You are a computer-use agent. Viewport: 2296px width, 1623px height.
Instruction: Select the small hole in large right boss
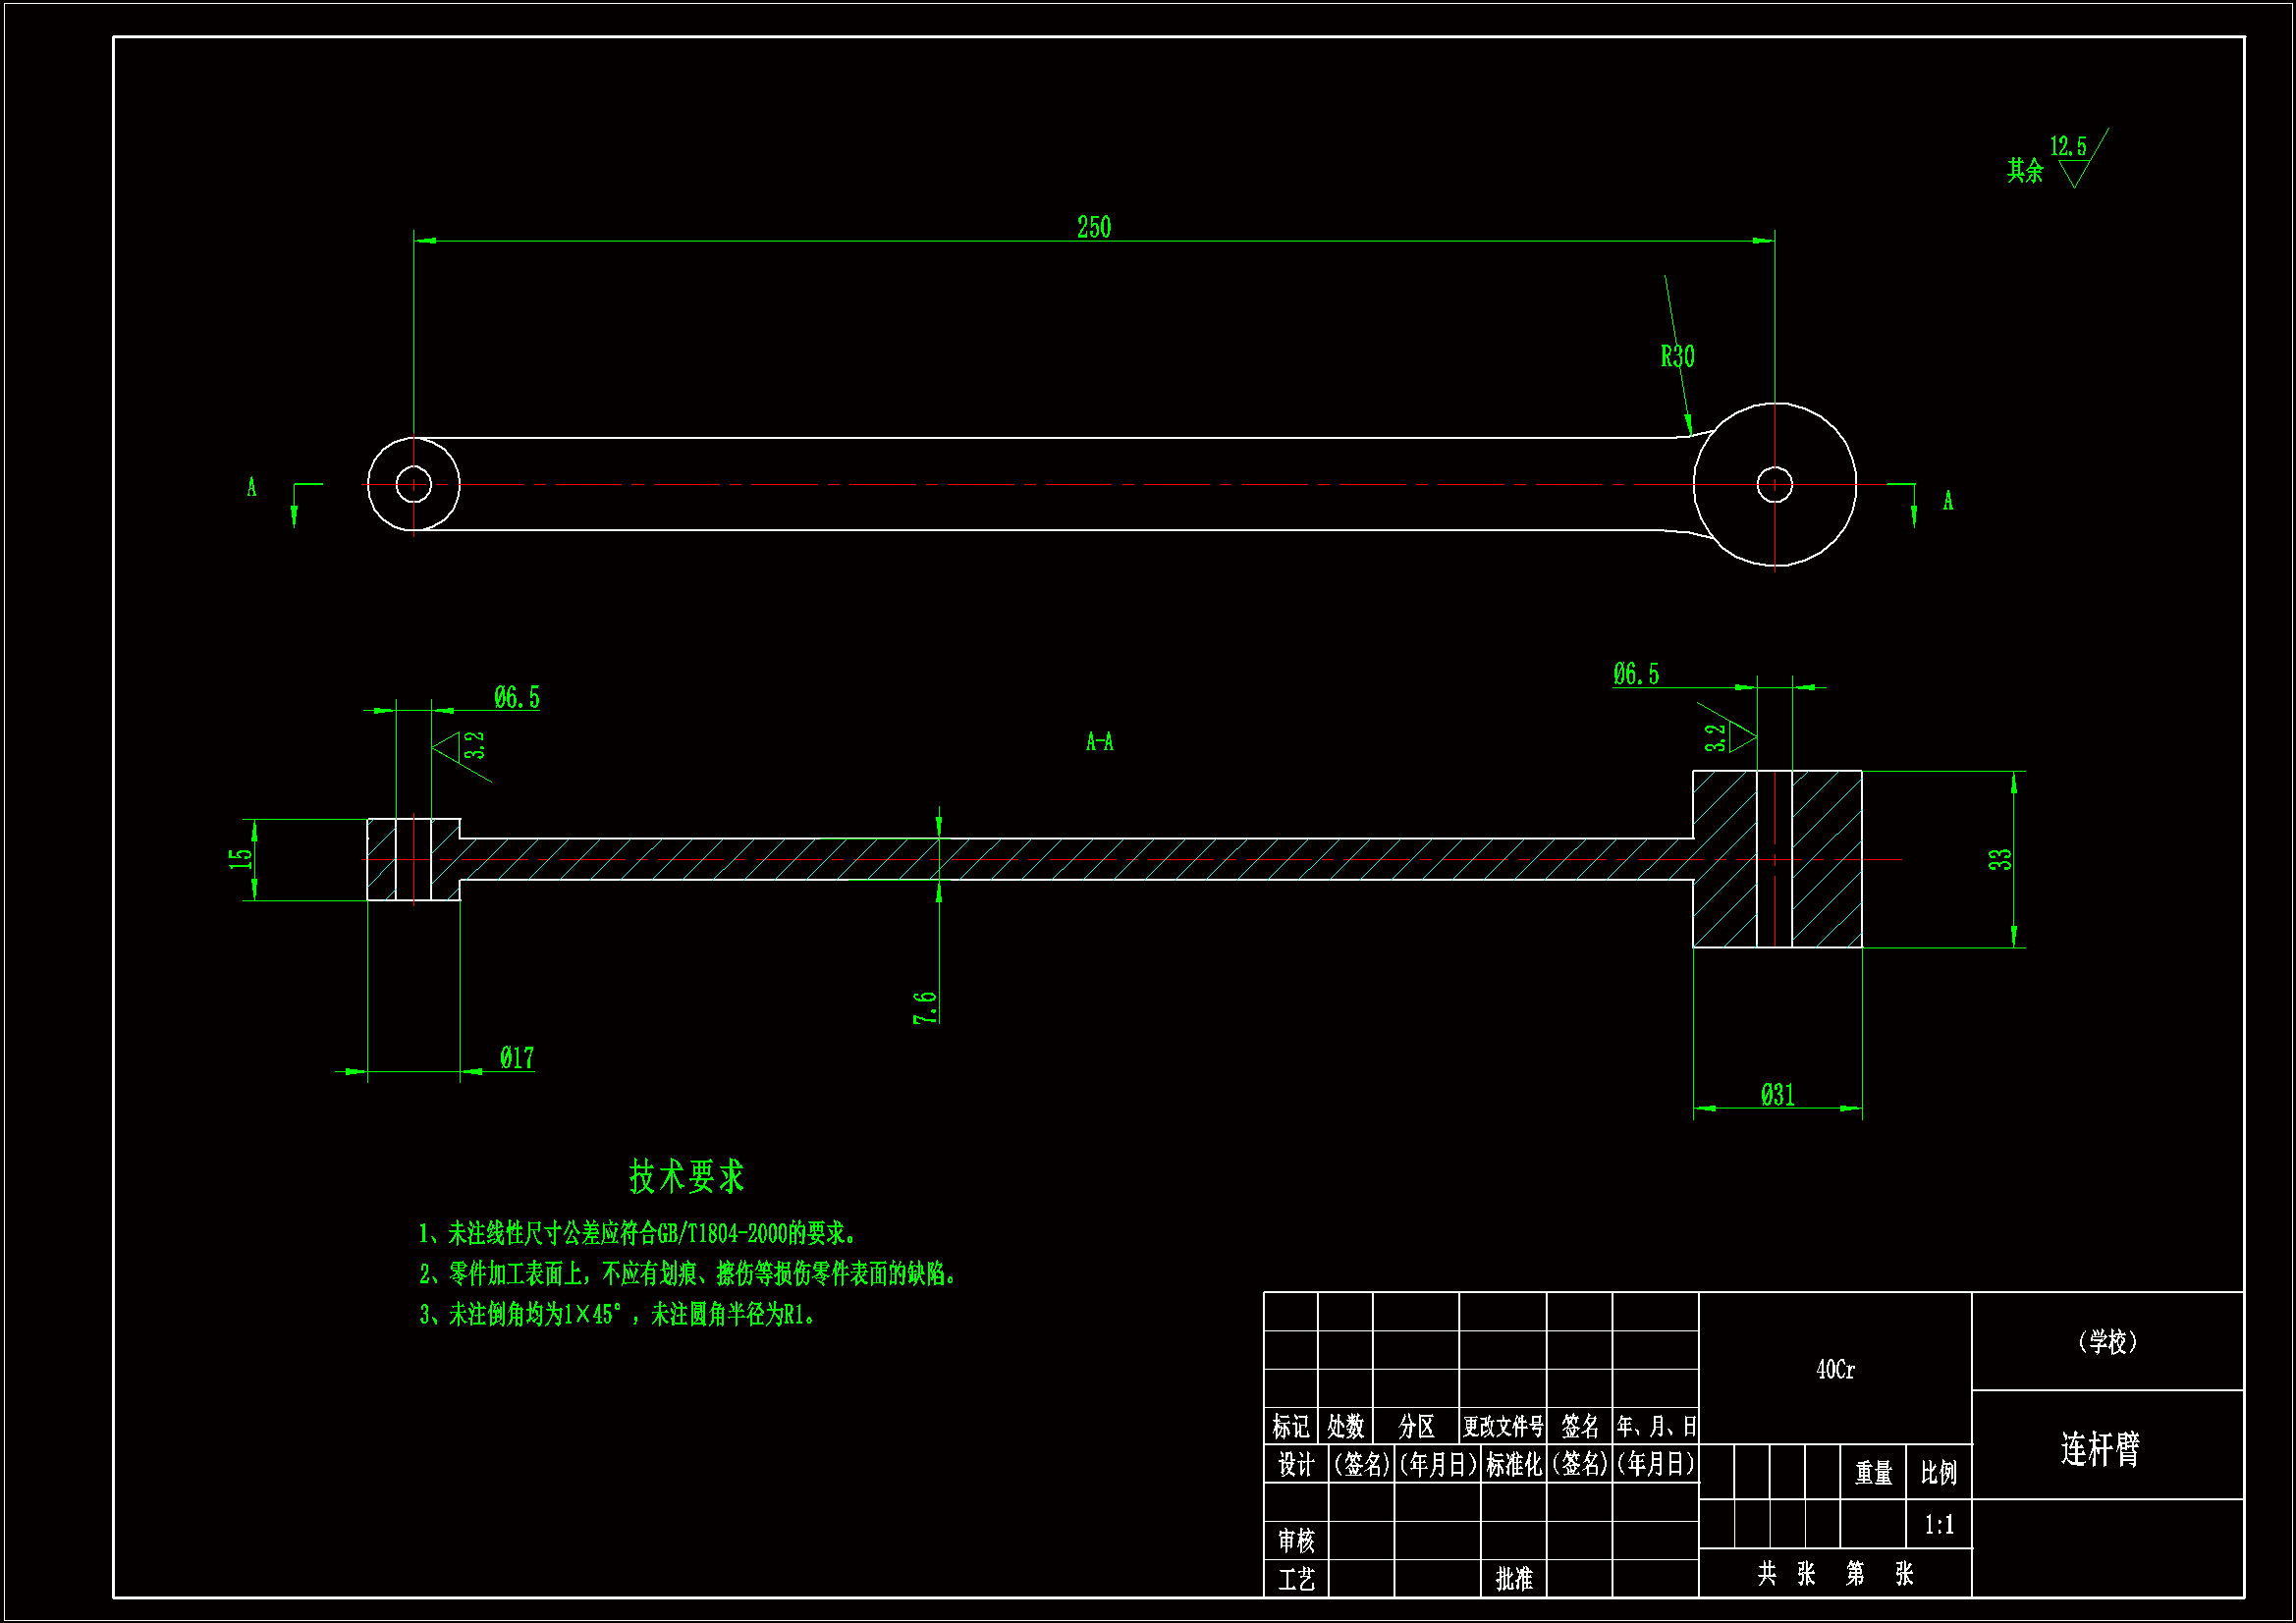[1775, 485]
